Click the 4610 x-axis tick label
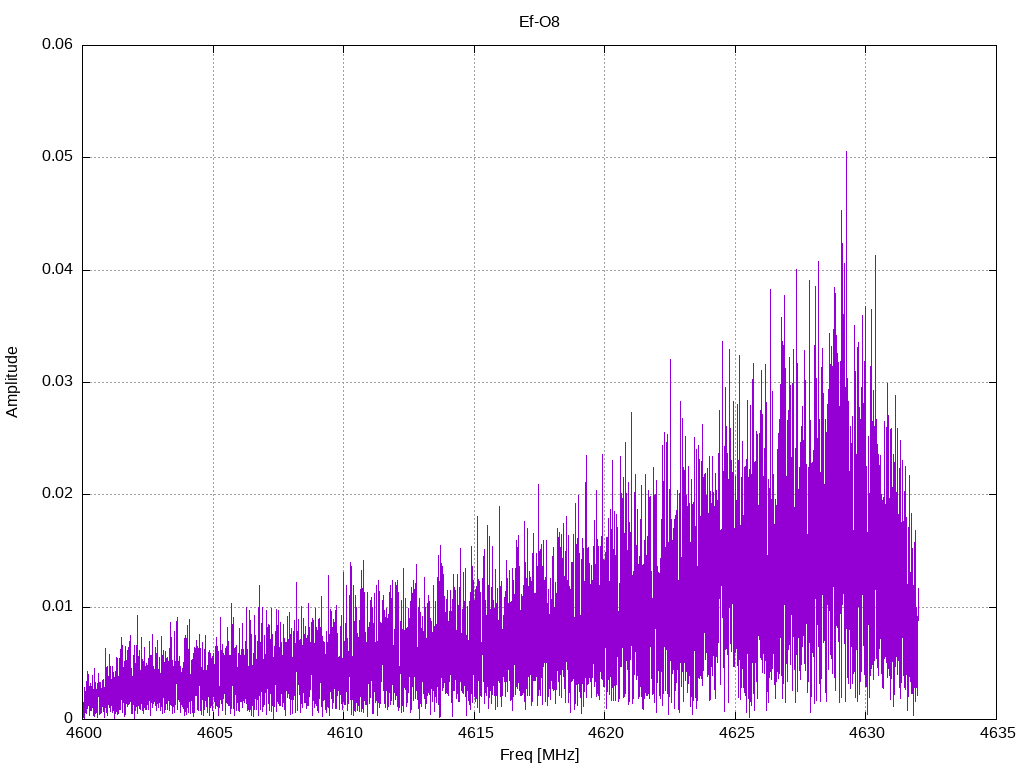This screenshot has width=1024, height=768. tap(344, 733)
